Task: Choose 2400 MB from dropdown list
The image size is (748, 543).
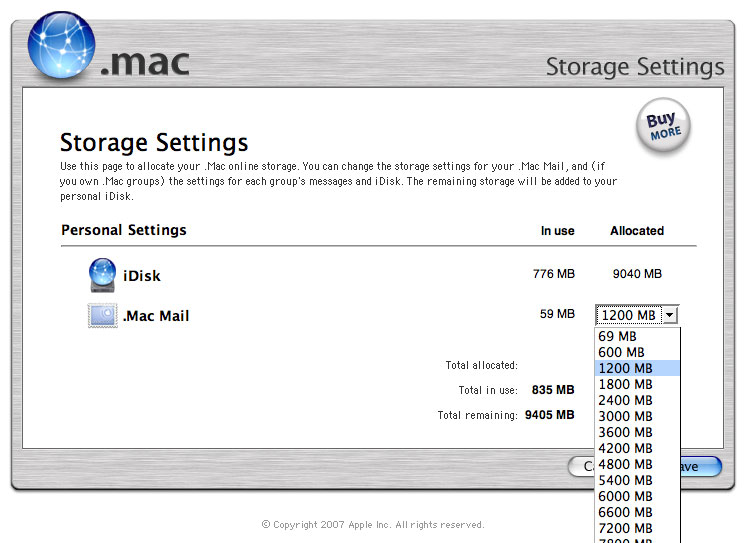Action: point(625,401)
